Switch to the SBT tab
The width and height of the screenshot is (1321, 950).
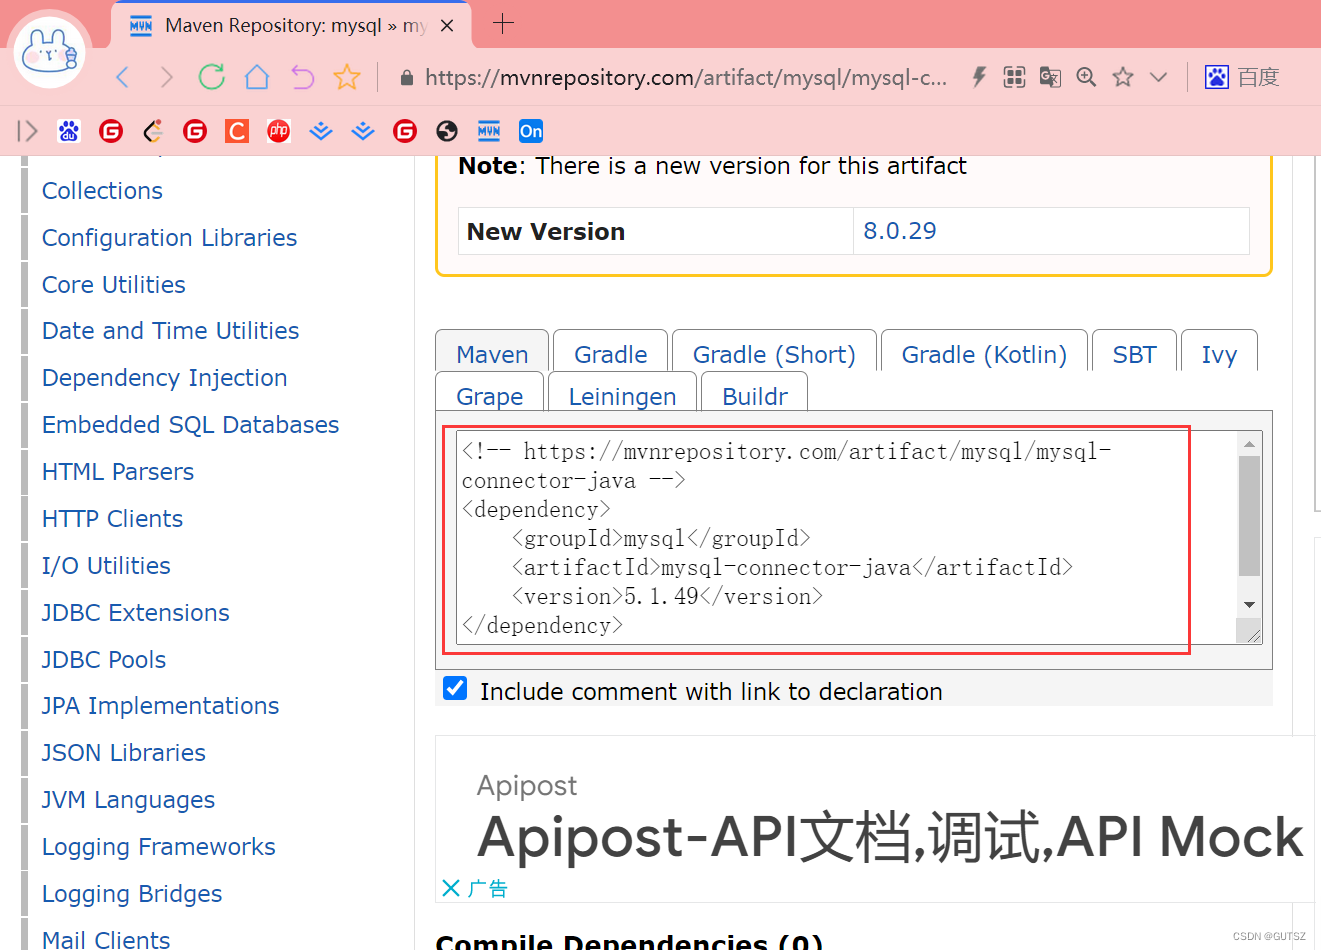1134,354
